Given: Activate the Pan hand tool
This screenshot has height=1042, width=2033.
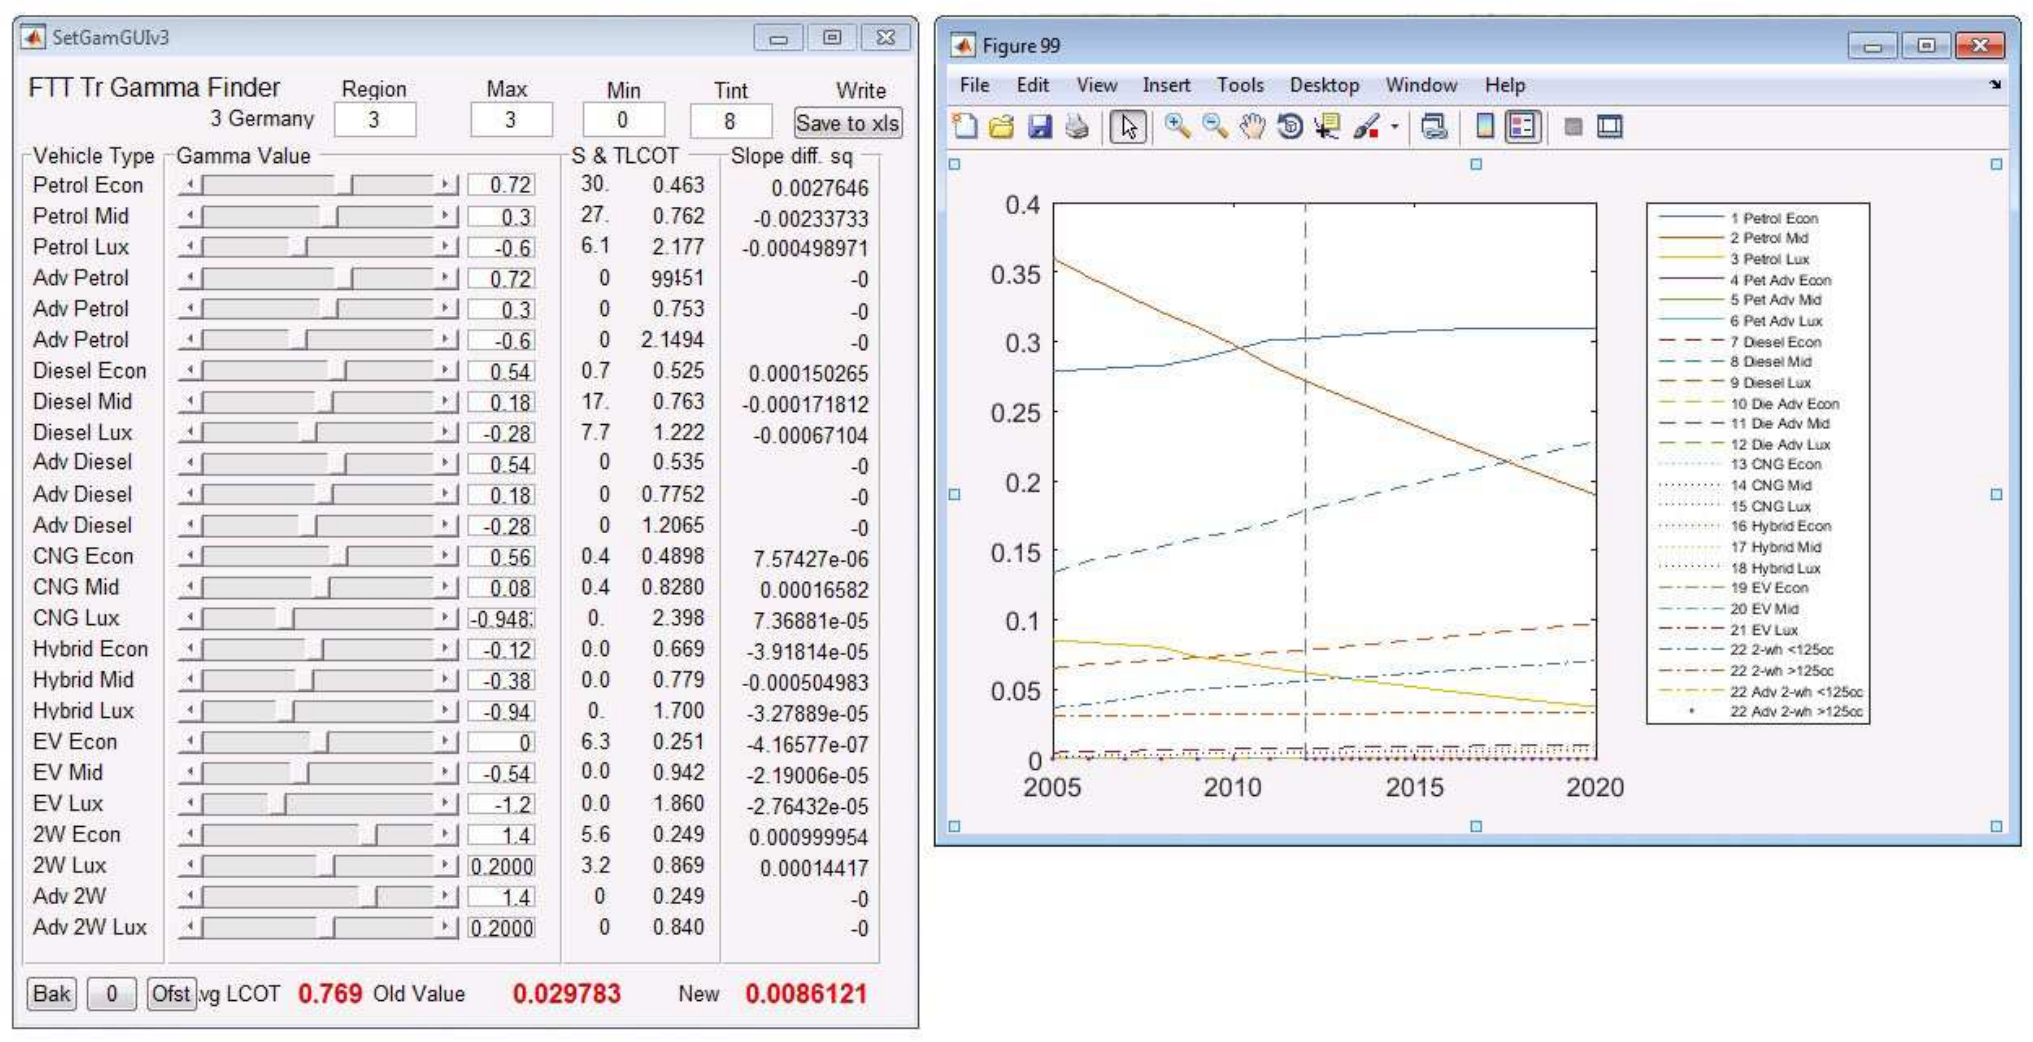Looking at the screenshot, I should pos(1252,126).
